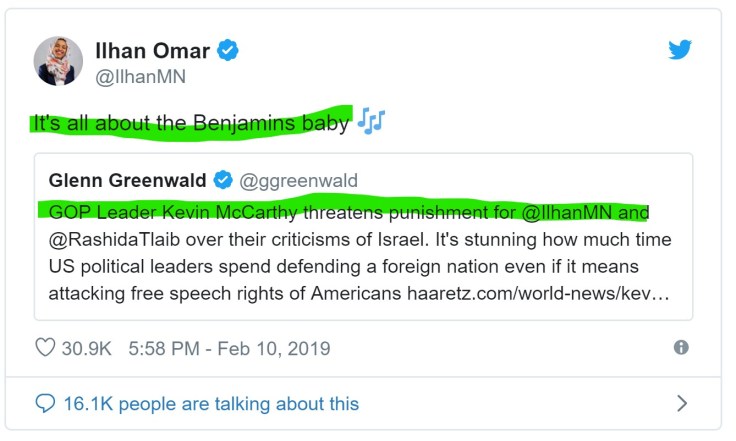The height and width of the screenshot is (441, 736).
Task: Expand conversation with right chevron arrow
Action: (x=682, y=404)
